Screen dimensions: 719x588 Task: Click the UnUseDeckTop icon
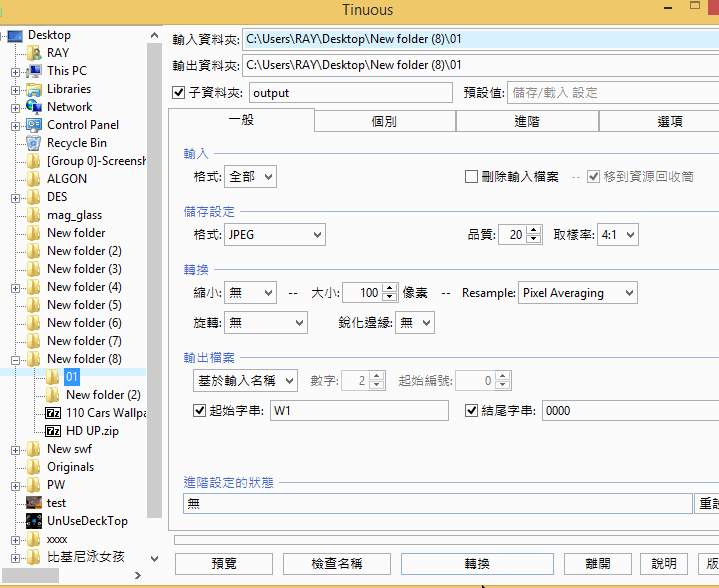[x=34, y=521]
